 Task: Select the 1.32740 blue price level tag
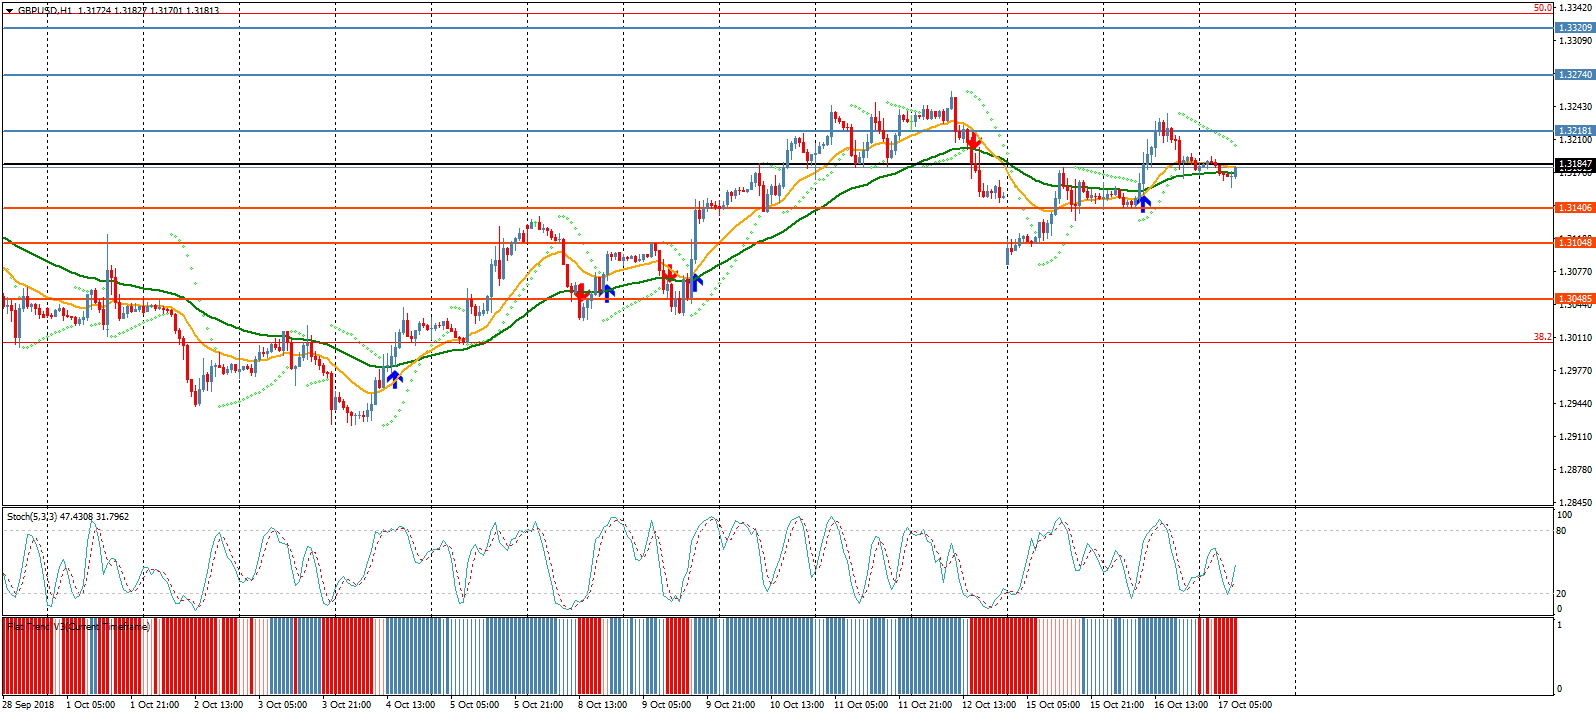click(x=1574, y=75)
